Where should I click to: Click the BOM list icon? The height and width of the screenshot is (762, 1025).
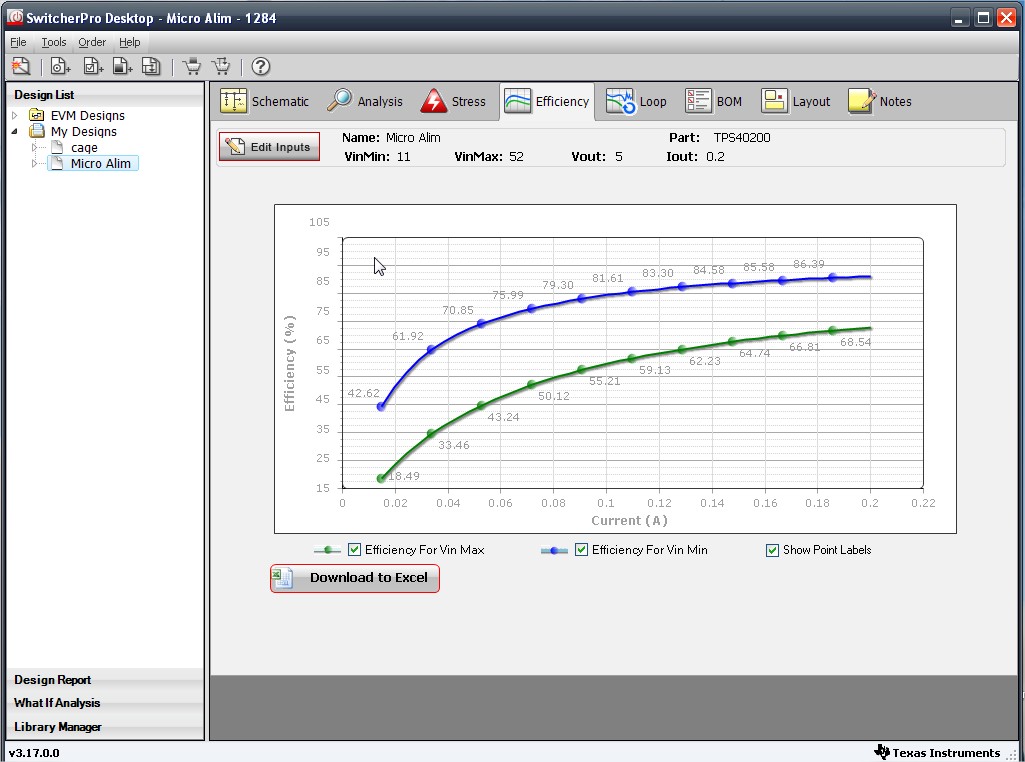click(698, 101)
